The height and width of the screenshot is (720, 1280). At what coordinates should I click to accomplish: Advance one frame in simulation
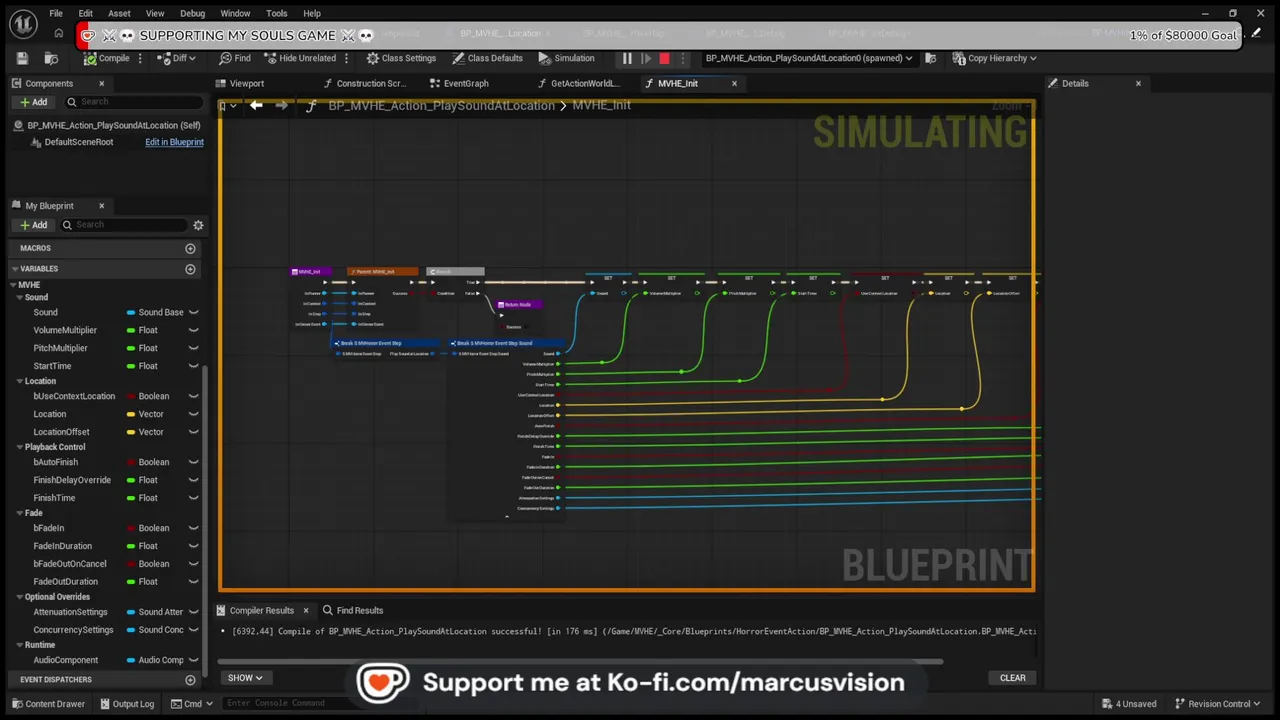point(646,58)
